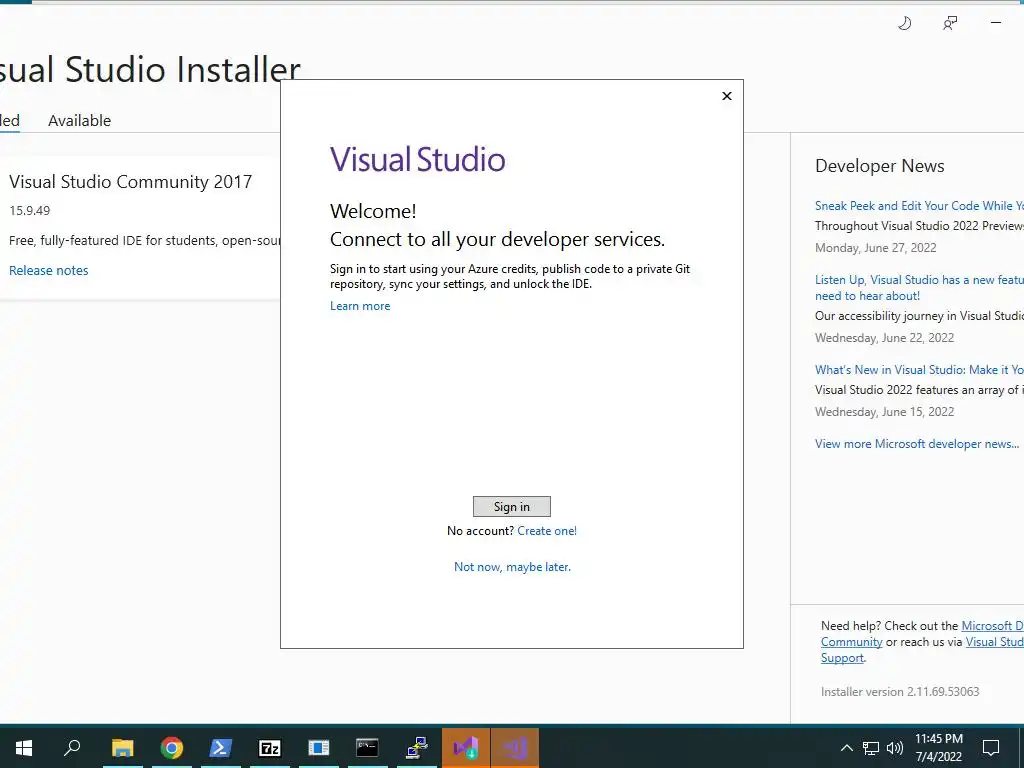Open the Microsoft Developer Community help link
1024x768 pixels.
(x=921, y=633)
